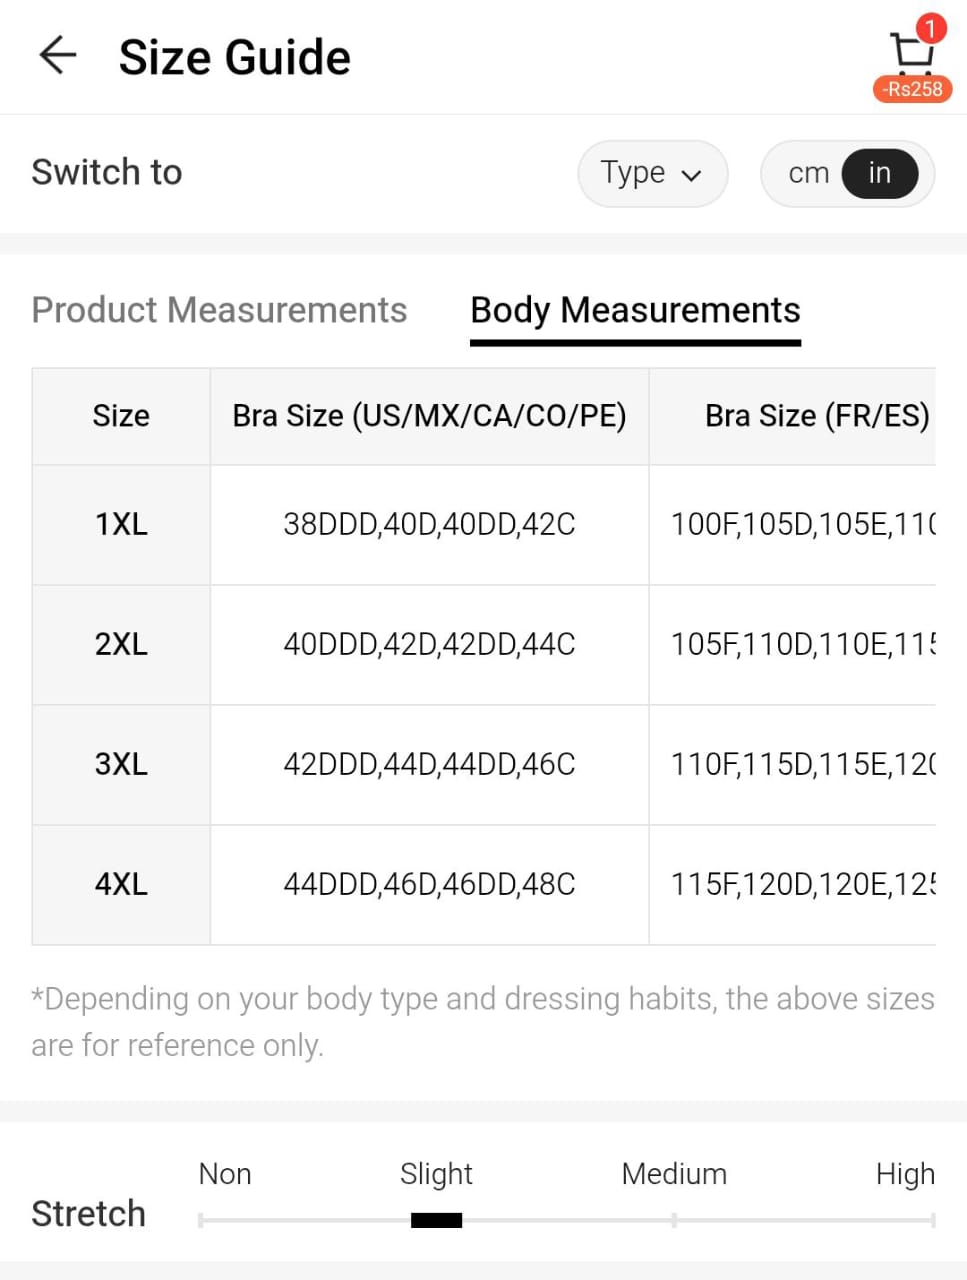Click the Type dropdown chevron arrow

691,175
